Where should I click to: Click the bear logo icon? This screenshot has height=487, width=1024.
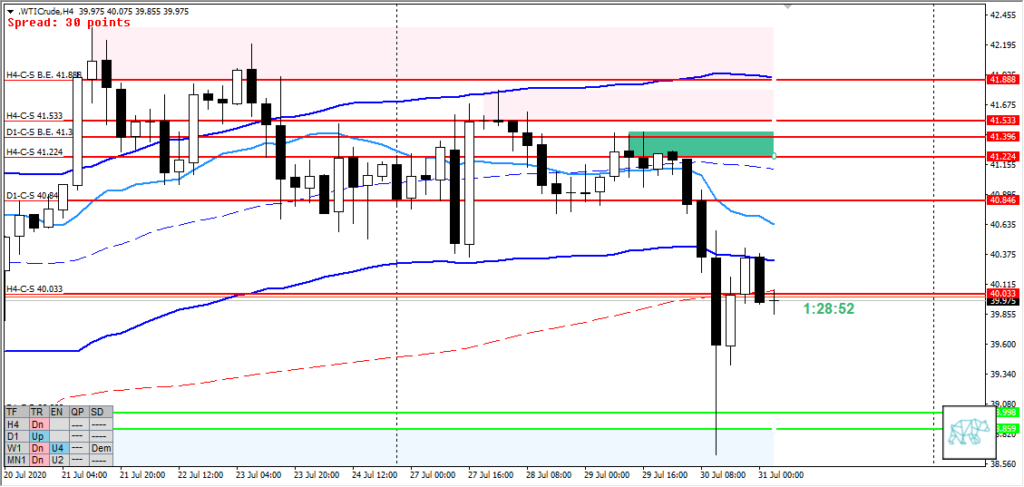pyautogui.click(x=966, y=432)
